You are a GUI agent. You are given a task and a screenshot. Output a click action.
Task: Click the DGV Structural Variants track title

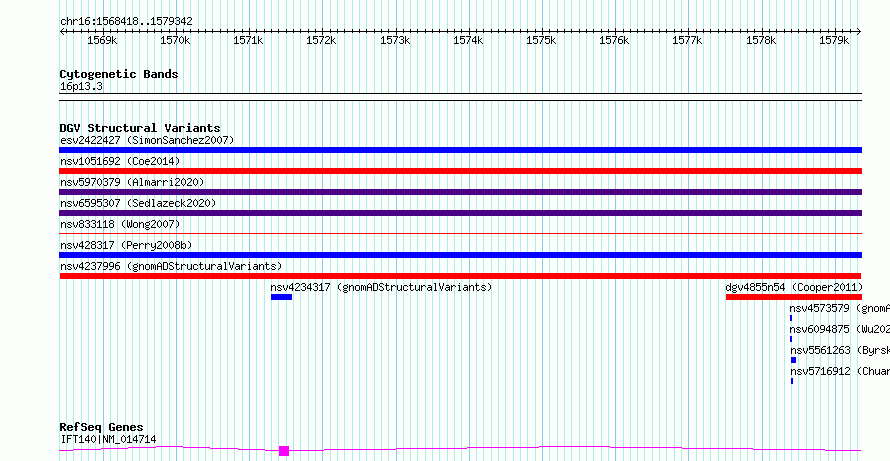(x=140, y=128)
